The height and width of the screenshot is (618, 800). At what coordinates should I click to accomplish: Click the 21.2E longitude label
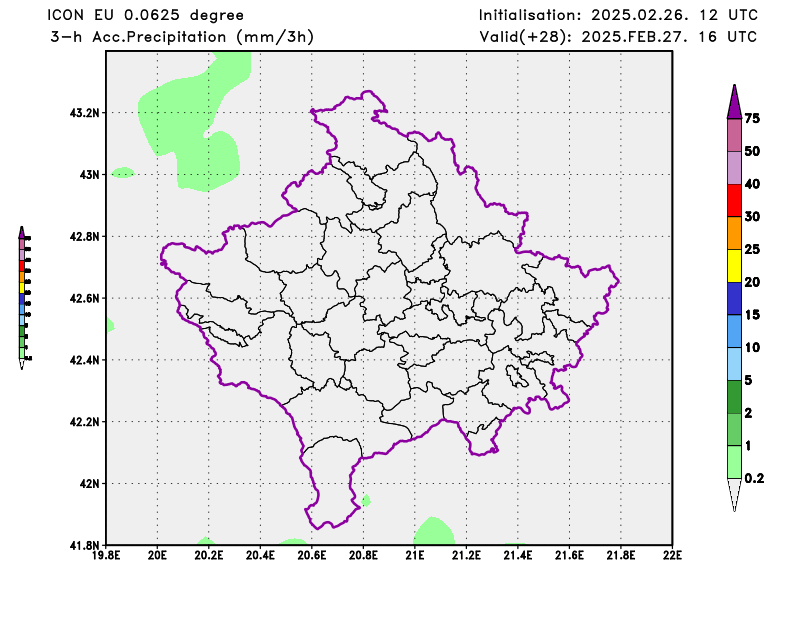coord(466,555)
